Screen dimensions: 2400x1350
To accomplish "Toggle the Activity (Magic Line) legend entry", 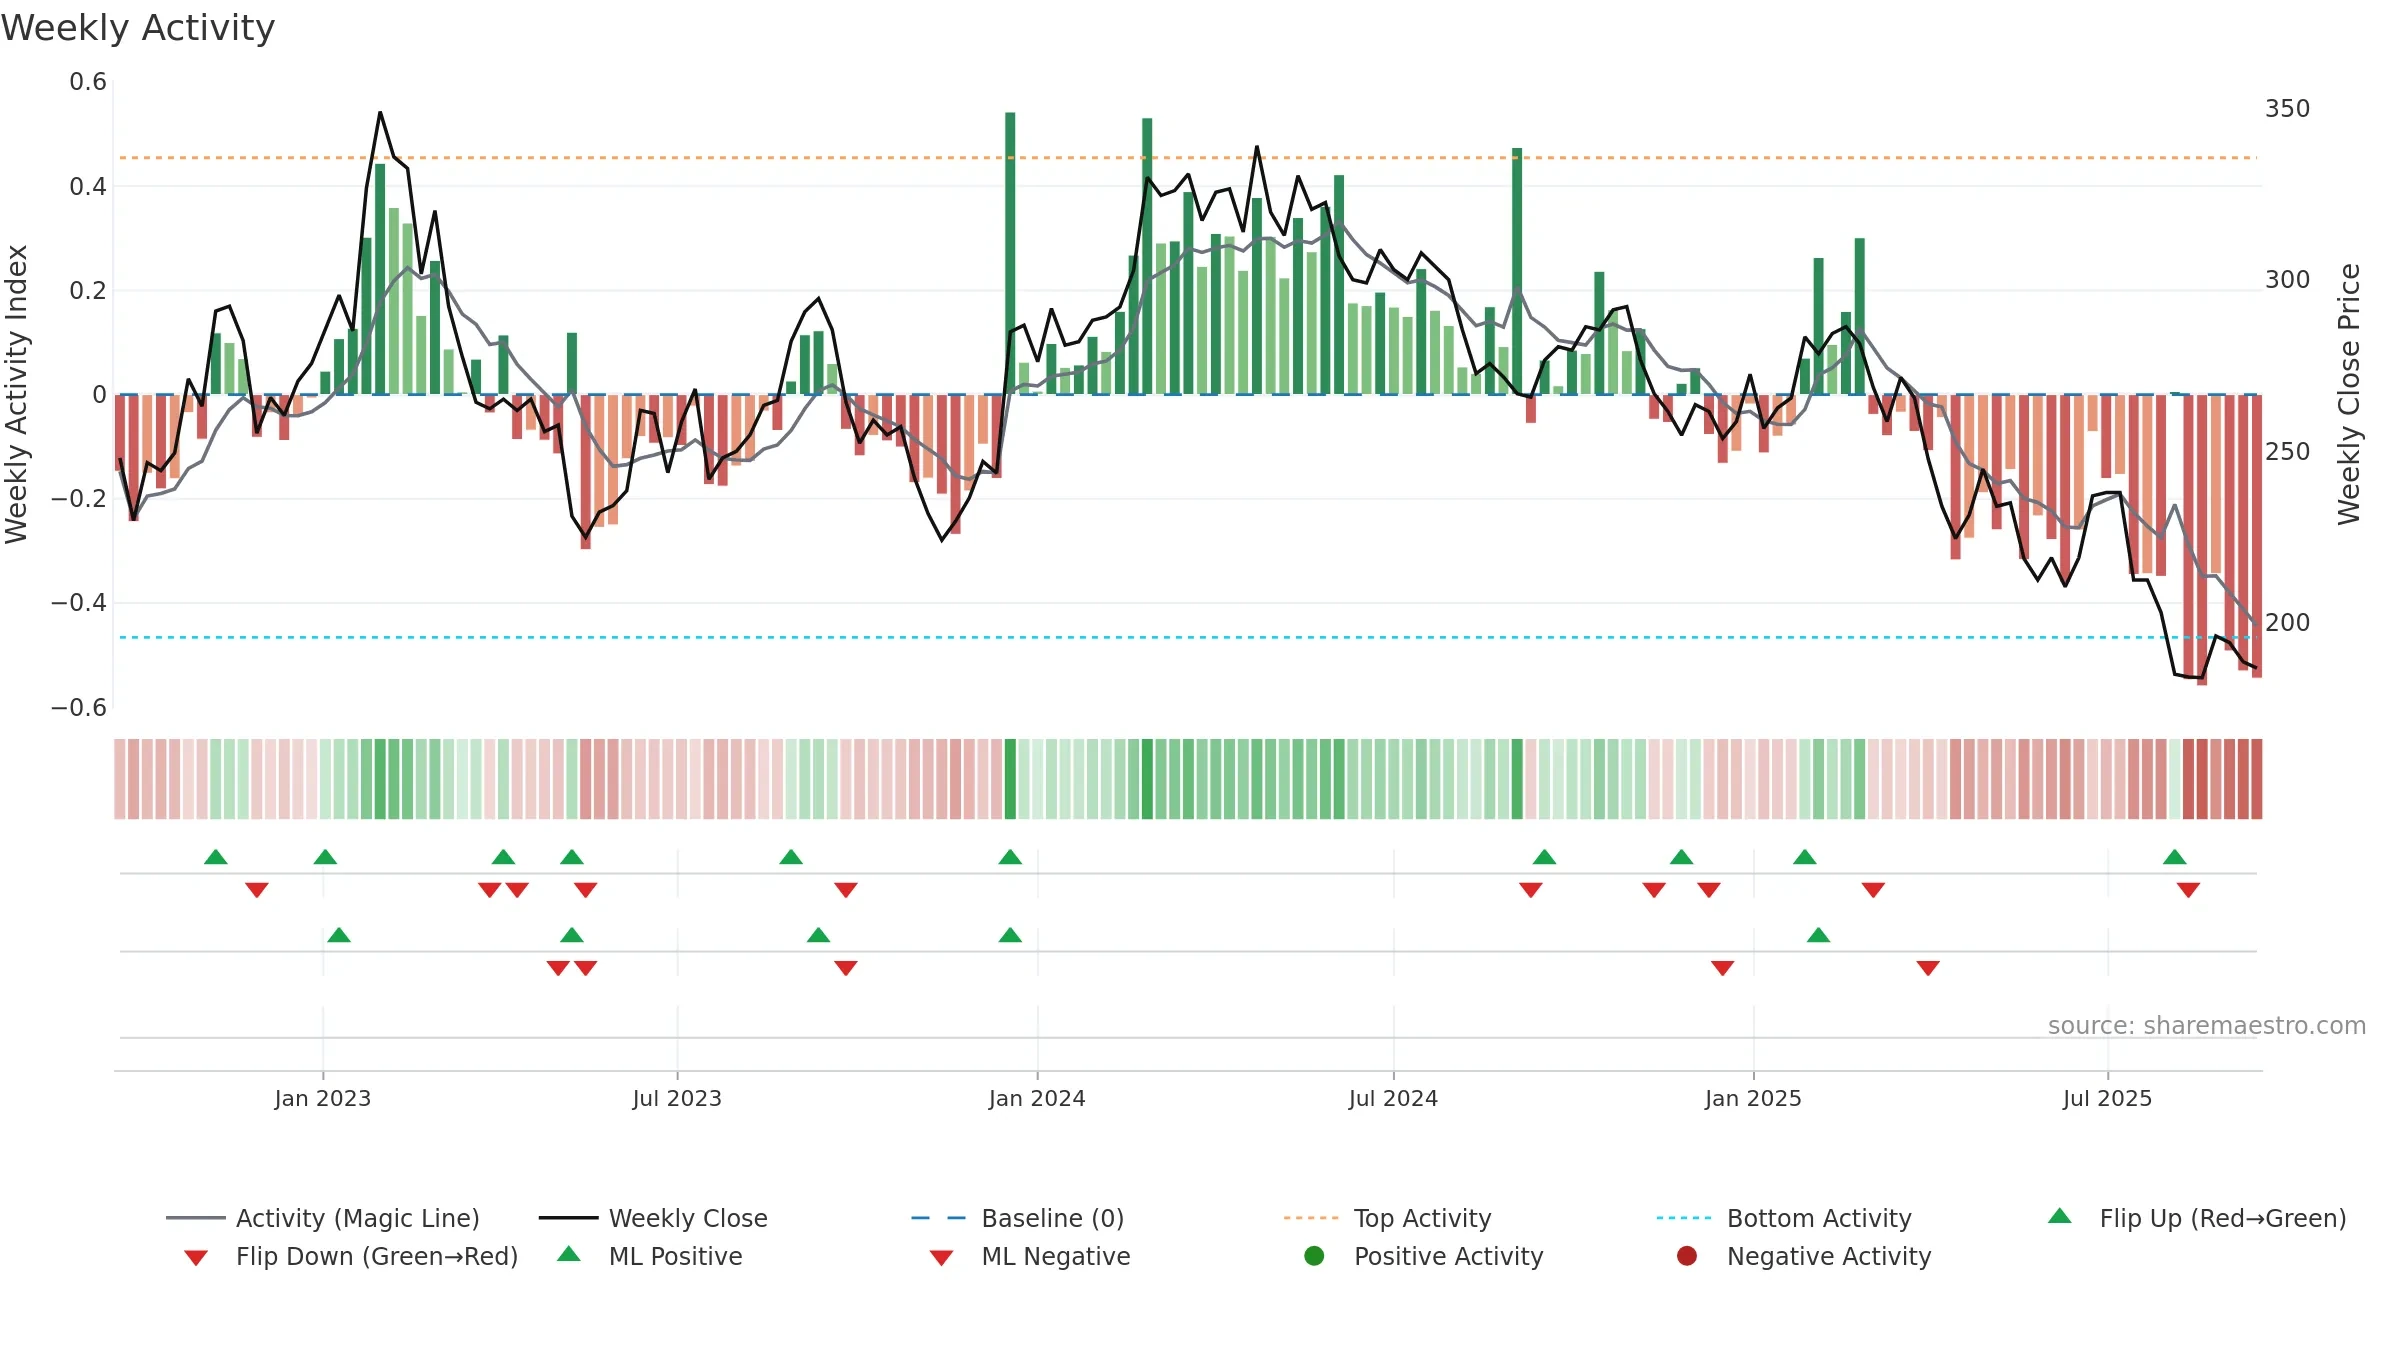I will 323,1218.
